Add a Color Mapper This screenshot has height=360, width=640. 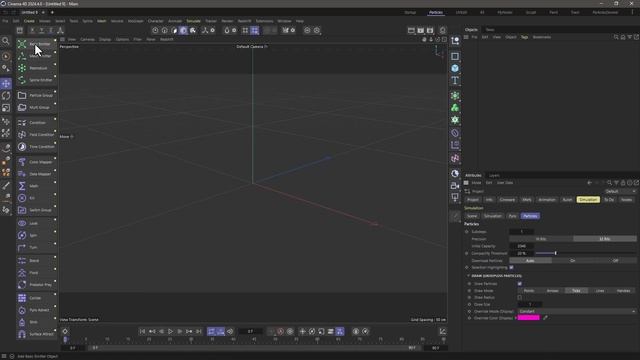pyautogui.click(x=36, y=162)
